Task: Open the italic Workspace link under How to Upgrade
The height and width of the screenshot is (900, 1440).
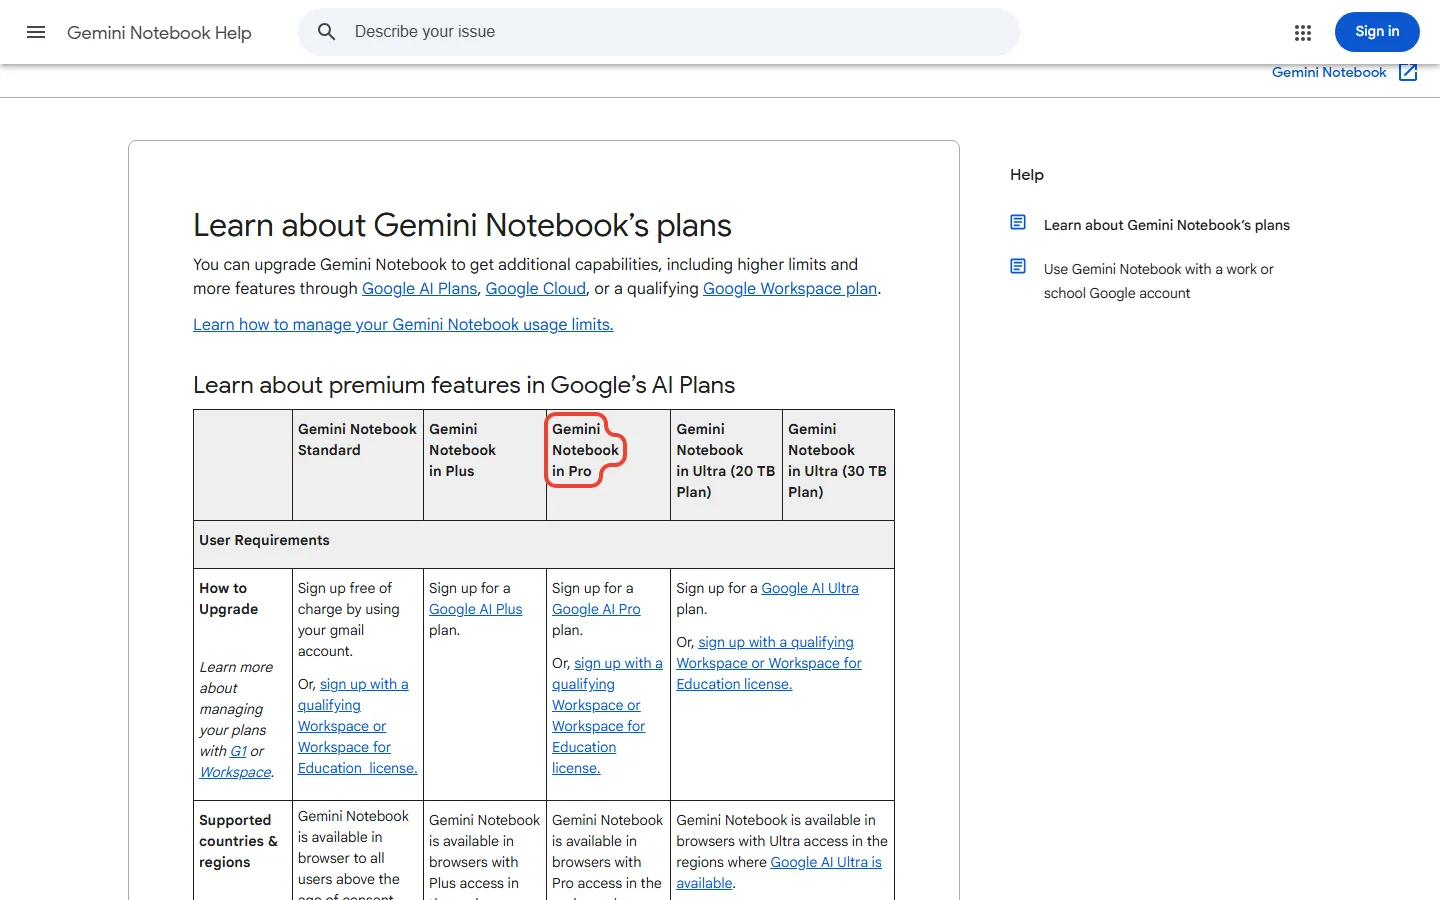Action: point(235,772)
